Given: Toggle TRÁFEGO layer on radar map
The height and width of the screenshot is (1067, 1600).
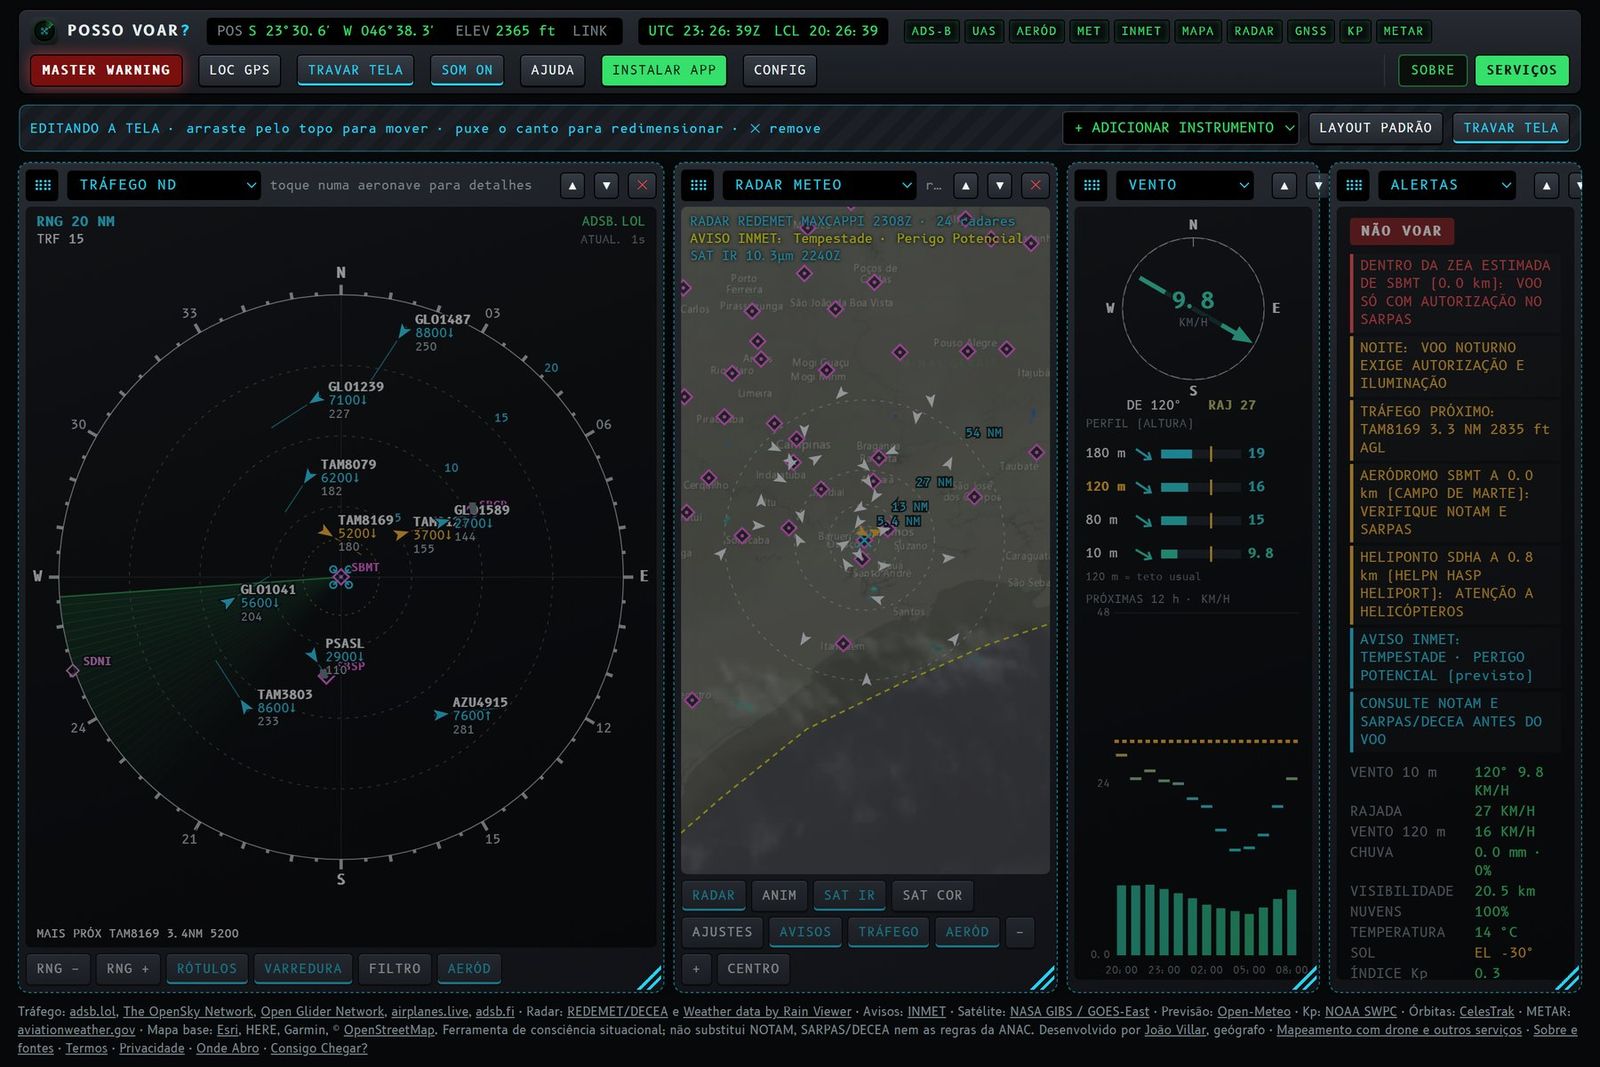Looking at the screenshot, I should 888,932.
